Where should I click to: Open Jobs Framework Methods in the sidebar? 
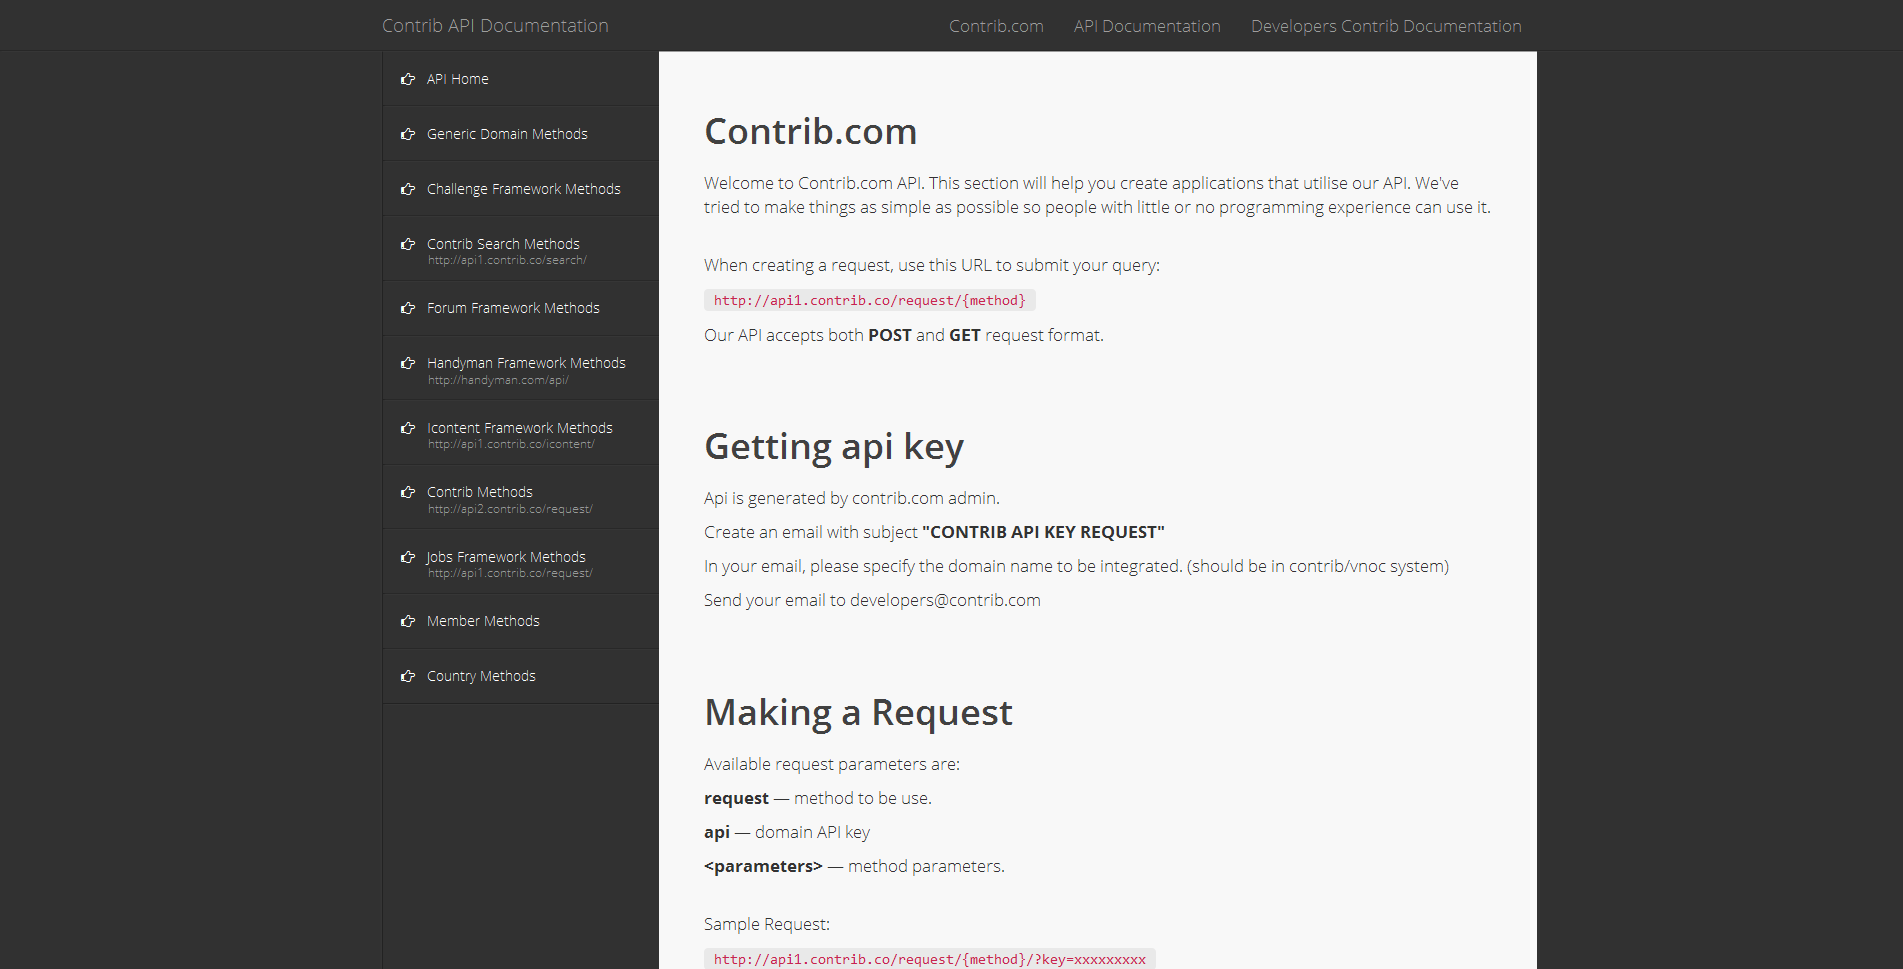coord(520,562)
